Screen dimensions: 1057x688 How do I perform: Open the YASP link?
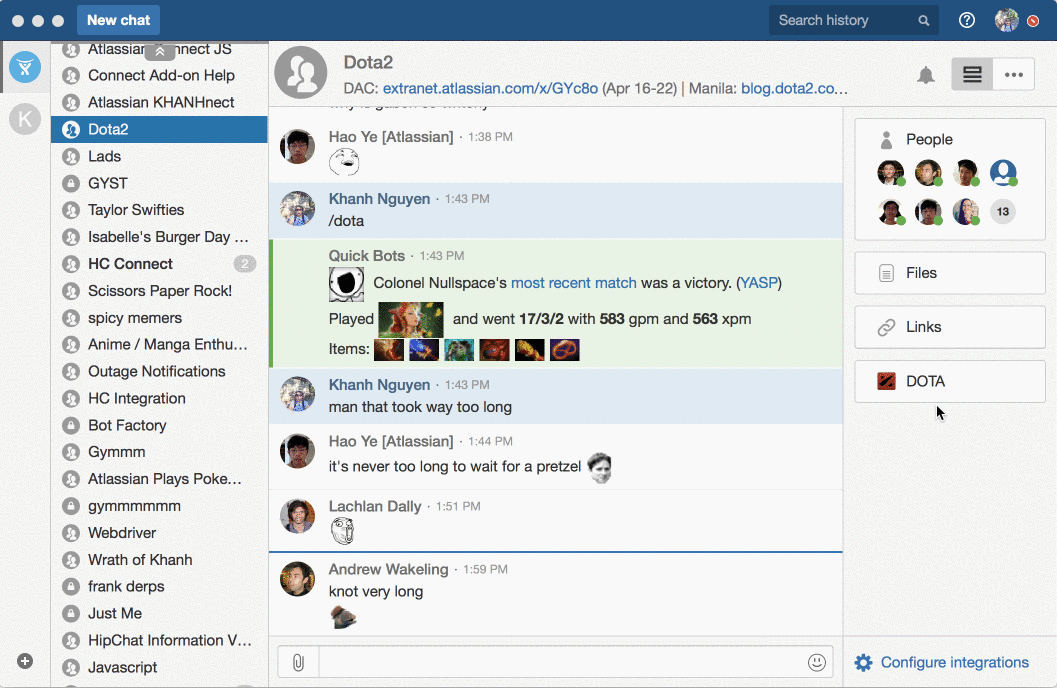point(759,283)
